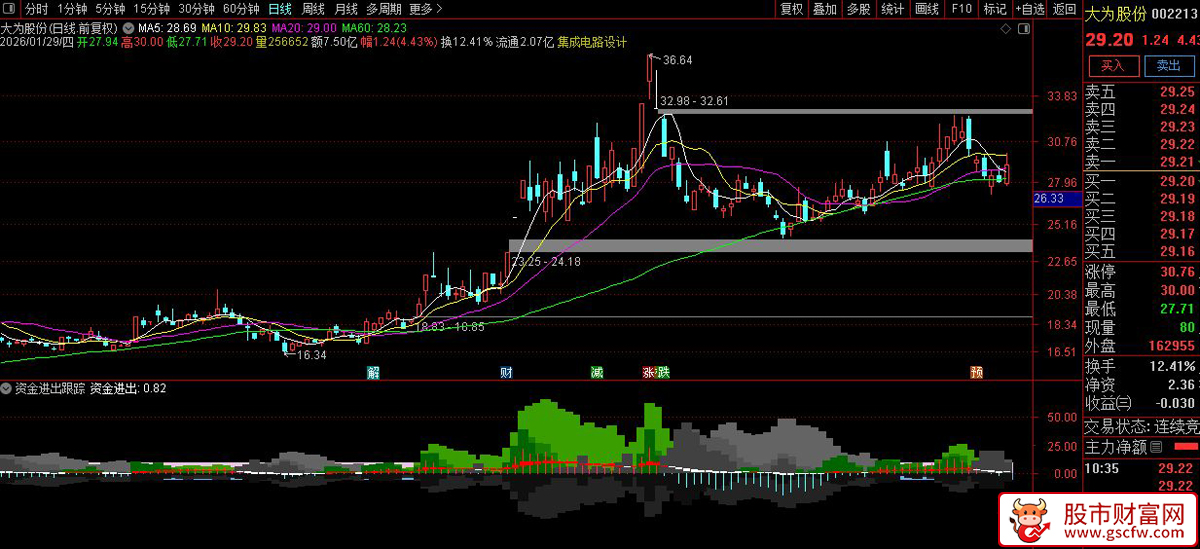
Task: Activate the 画线 drawing tools
Action: point(927,9)
